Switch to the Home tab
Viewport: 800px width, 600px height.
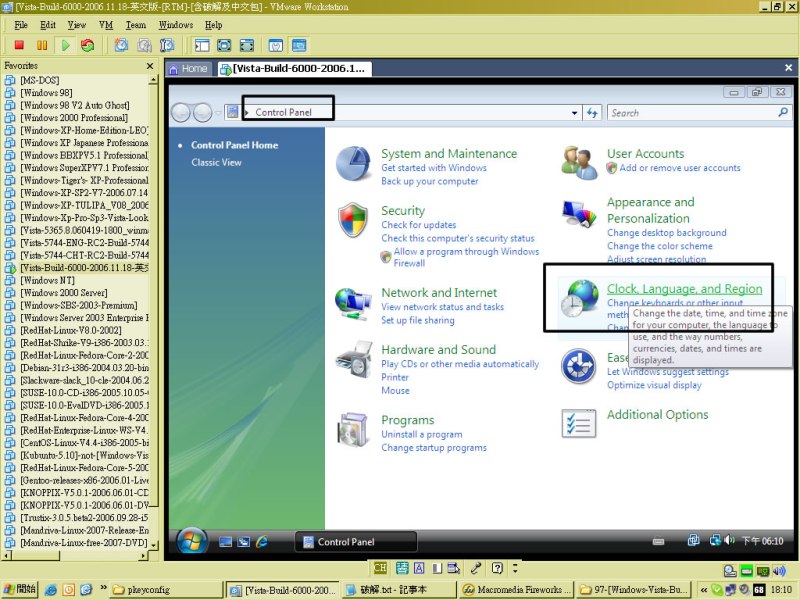188,68
